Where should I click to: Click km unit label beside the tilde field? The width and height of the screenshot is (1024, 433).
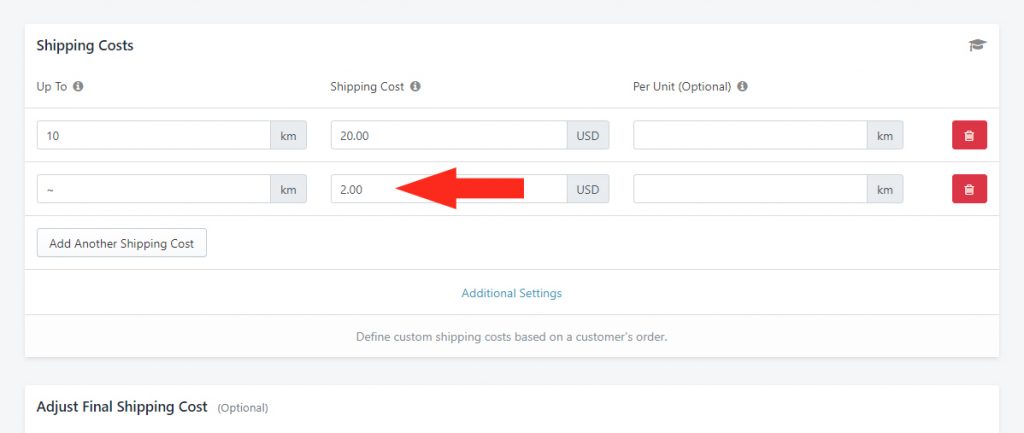[289, 189]
